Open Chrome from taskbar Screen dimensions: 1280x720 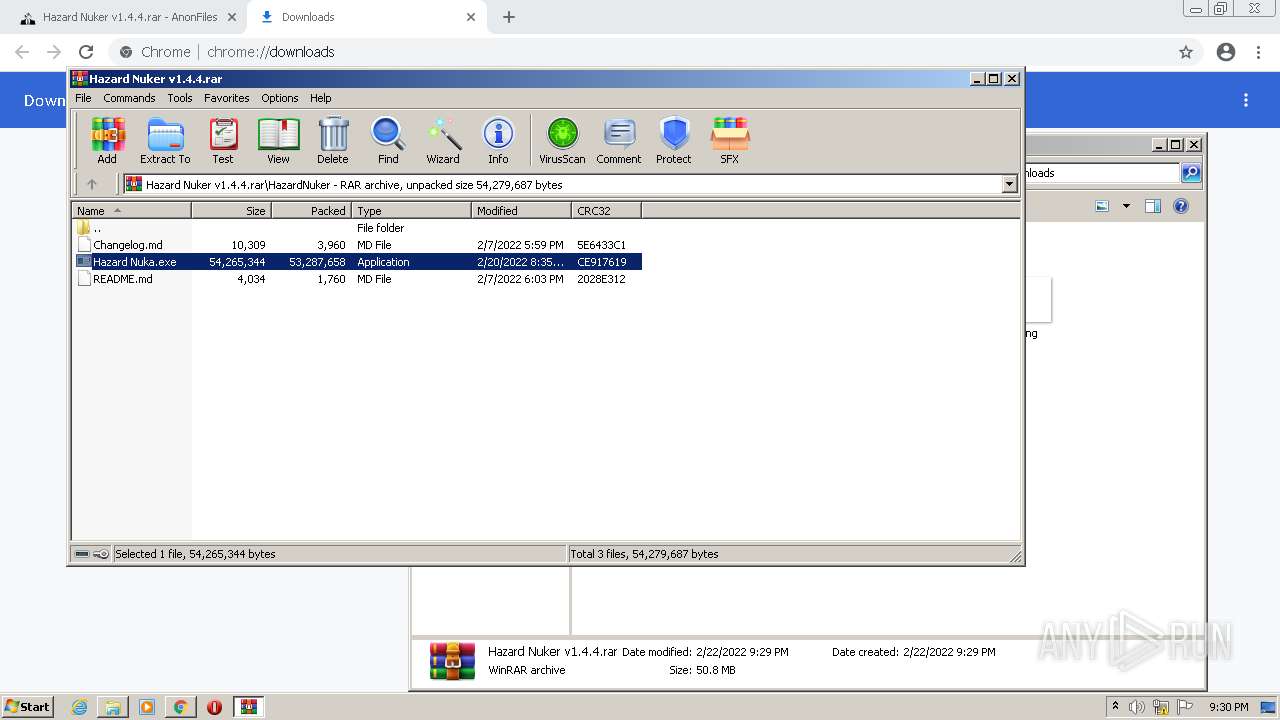(180, 707)
